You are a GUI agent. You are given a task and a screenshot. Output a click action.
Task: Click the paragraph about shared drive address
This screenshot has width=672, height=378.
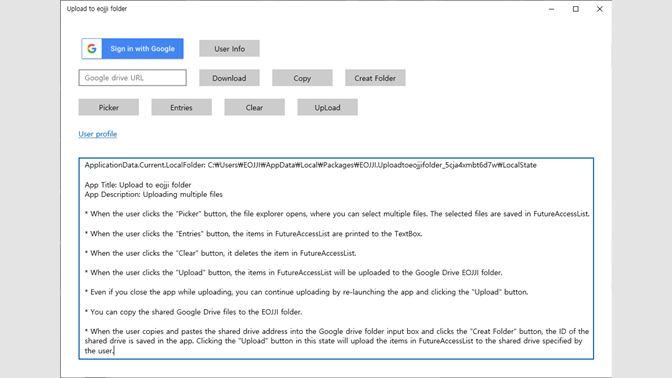(x=337, y=341)
